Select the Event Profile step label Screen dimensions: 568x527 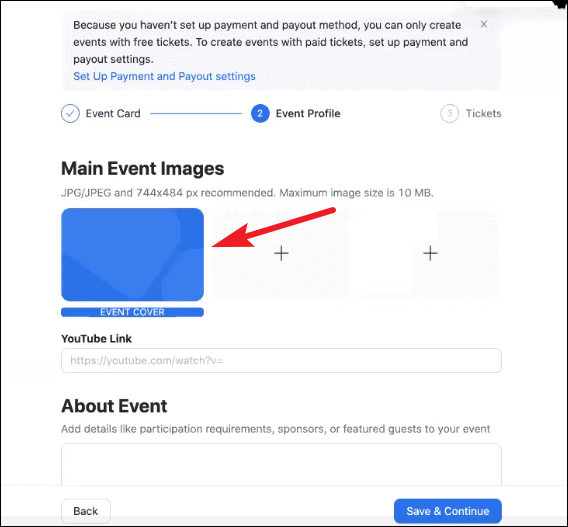(x=308, y=113)
